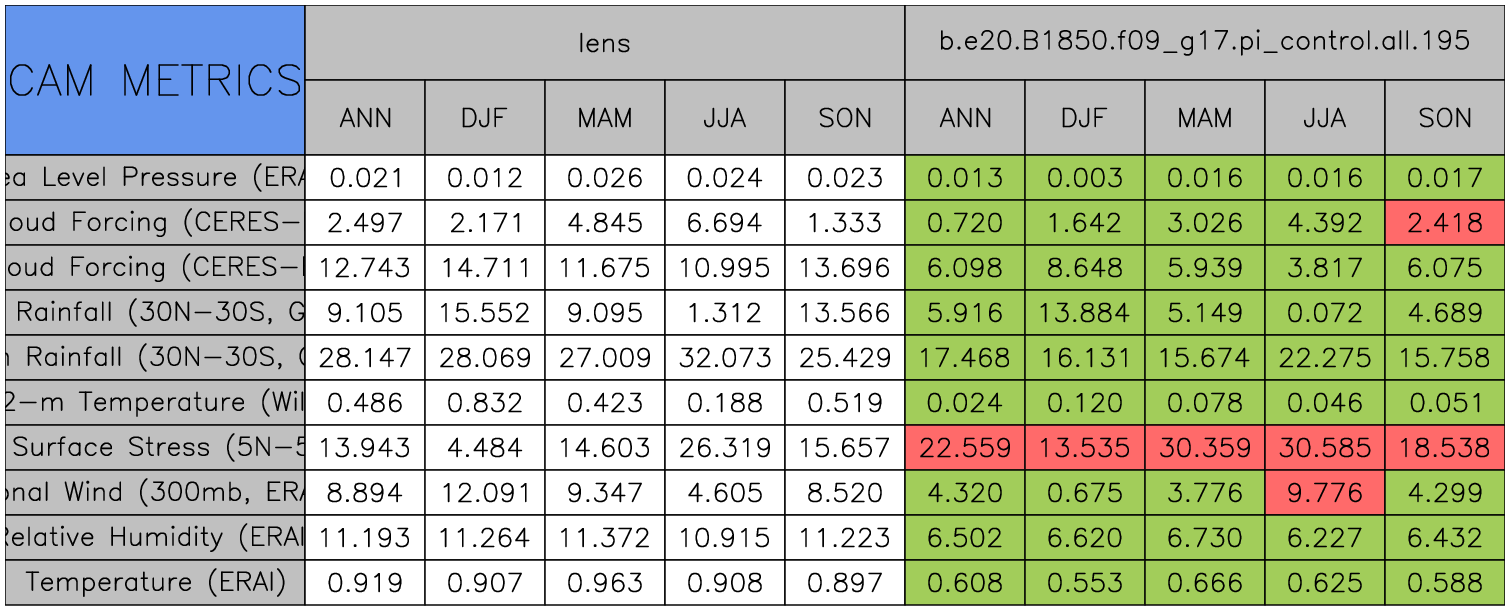1510x611 pixels.
Task: Click the white cell showing 0.486
Action: 365,403
